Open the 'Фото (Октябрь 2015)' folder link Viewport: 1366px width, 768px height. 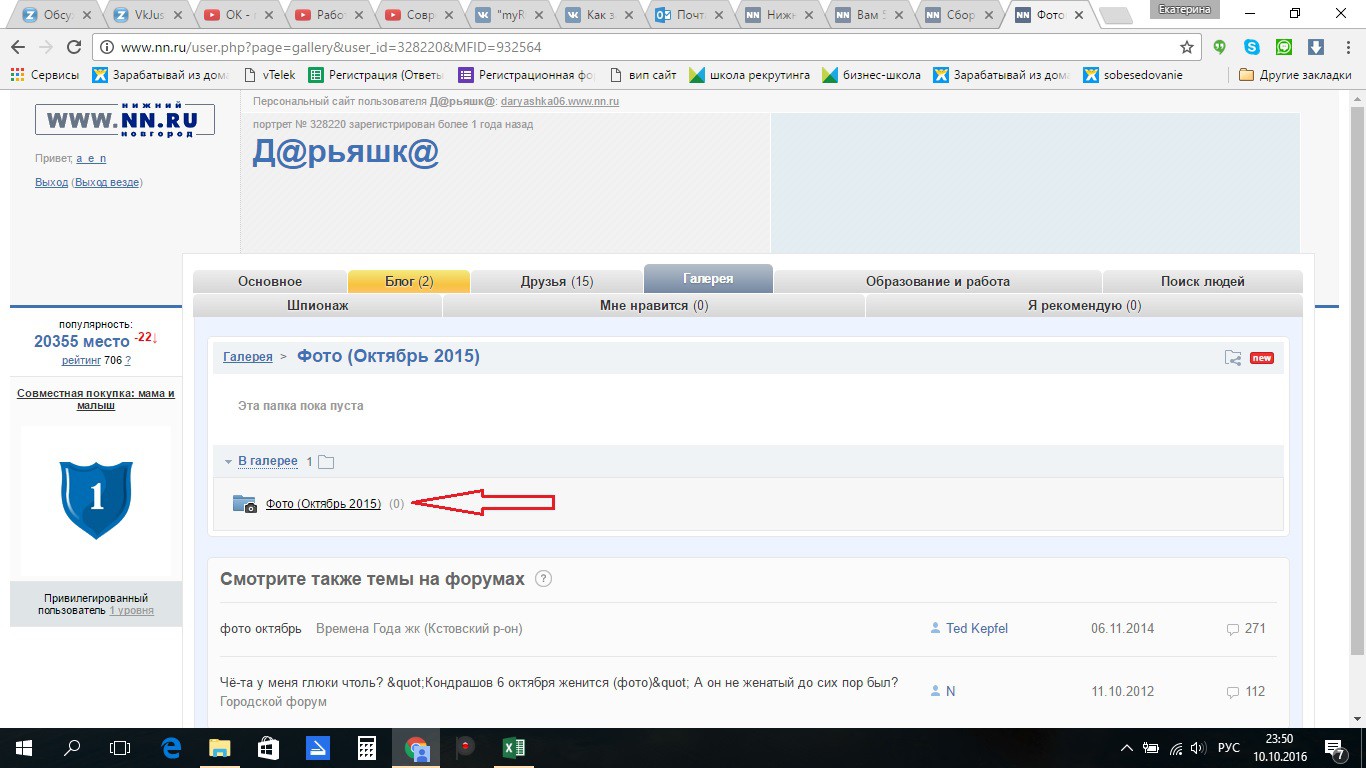323,504
